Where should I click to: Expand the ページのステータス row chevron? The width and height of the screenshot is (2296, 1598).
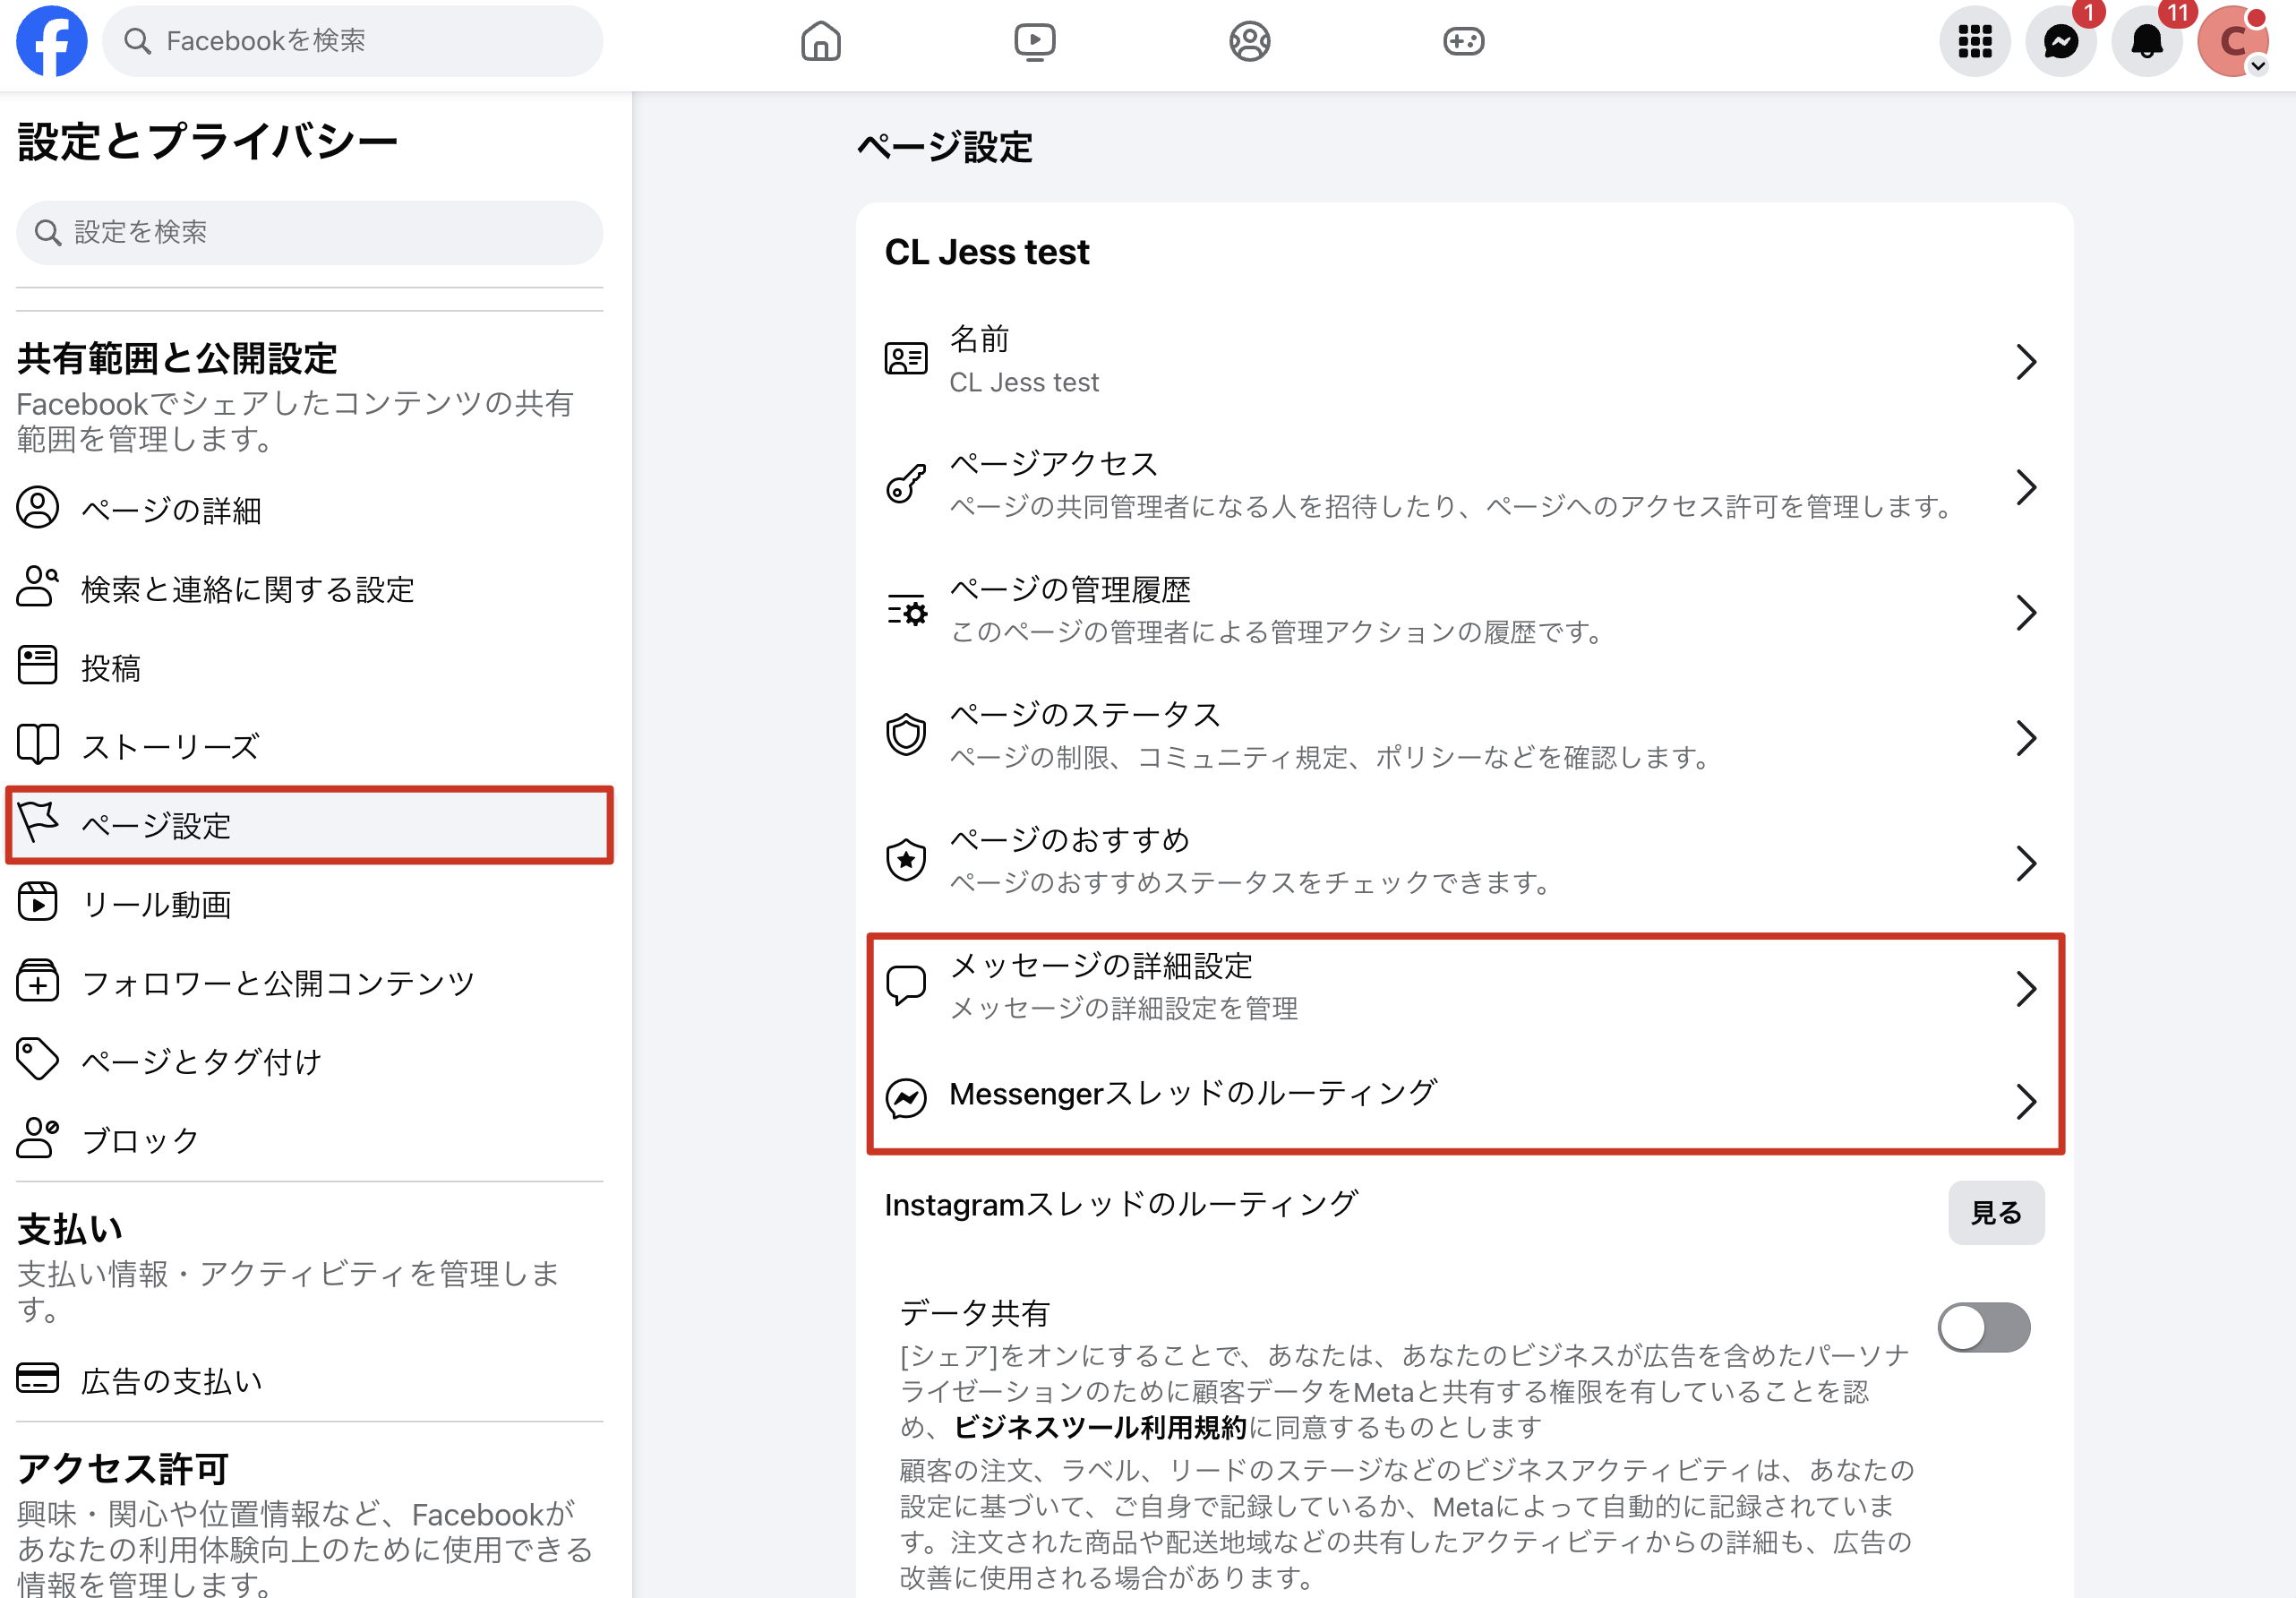[2026, 737]
